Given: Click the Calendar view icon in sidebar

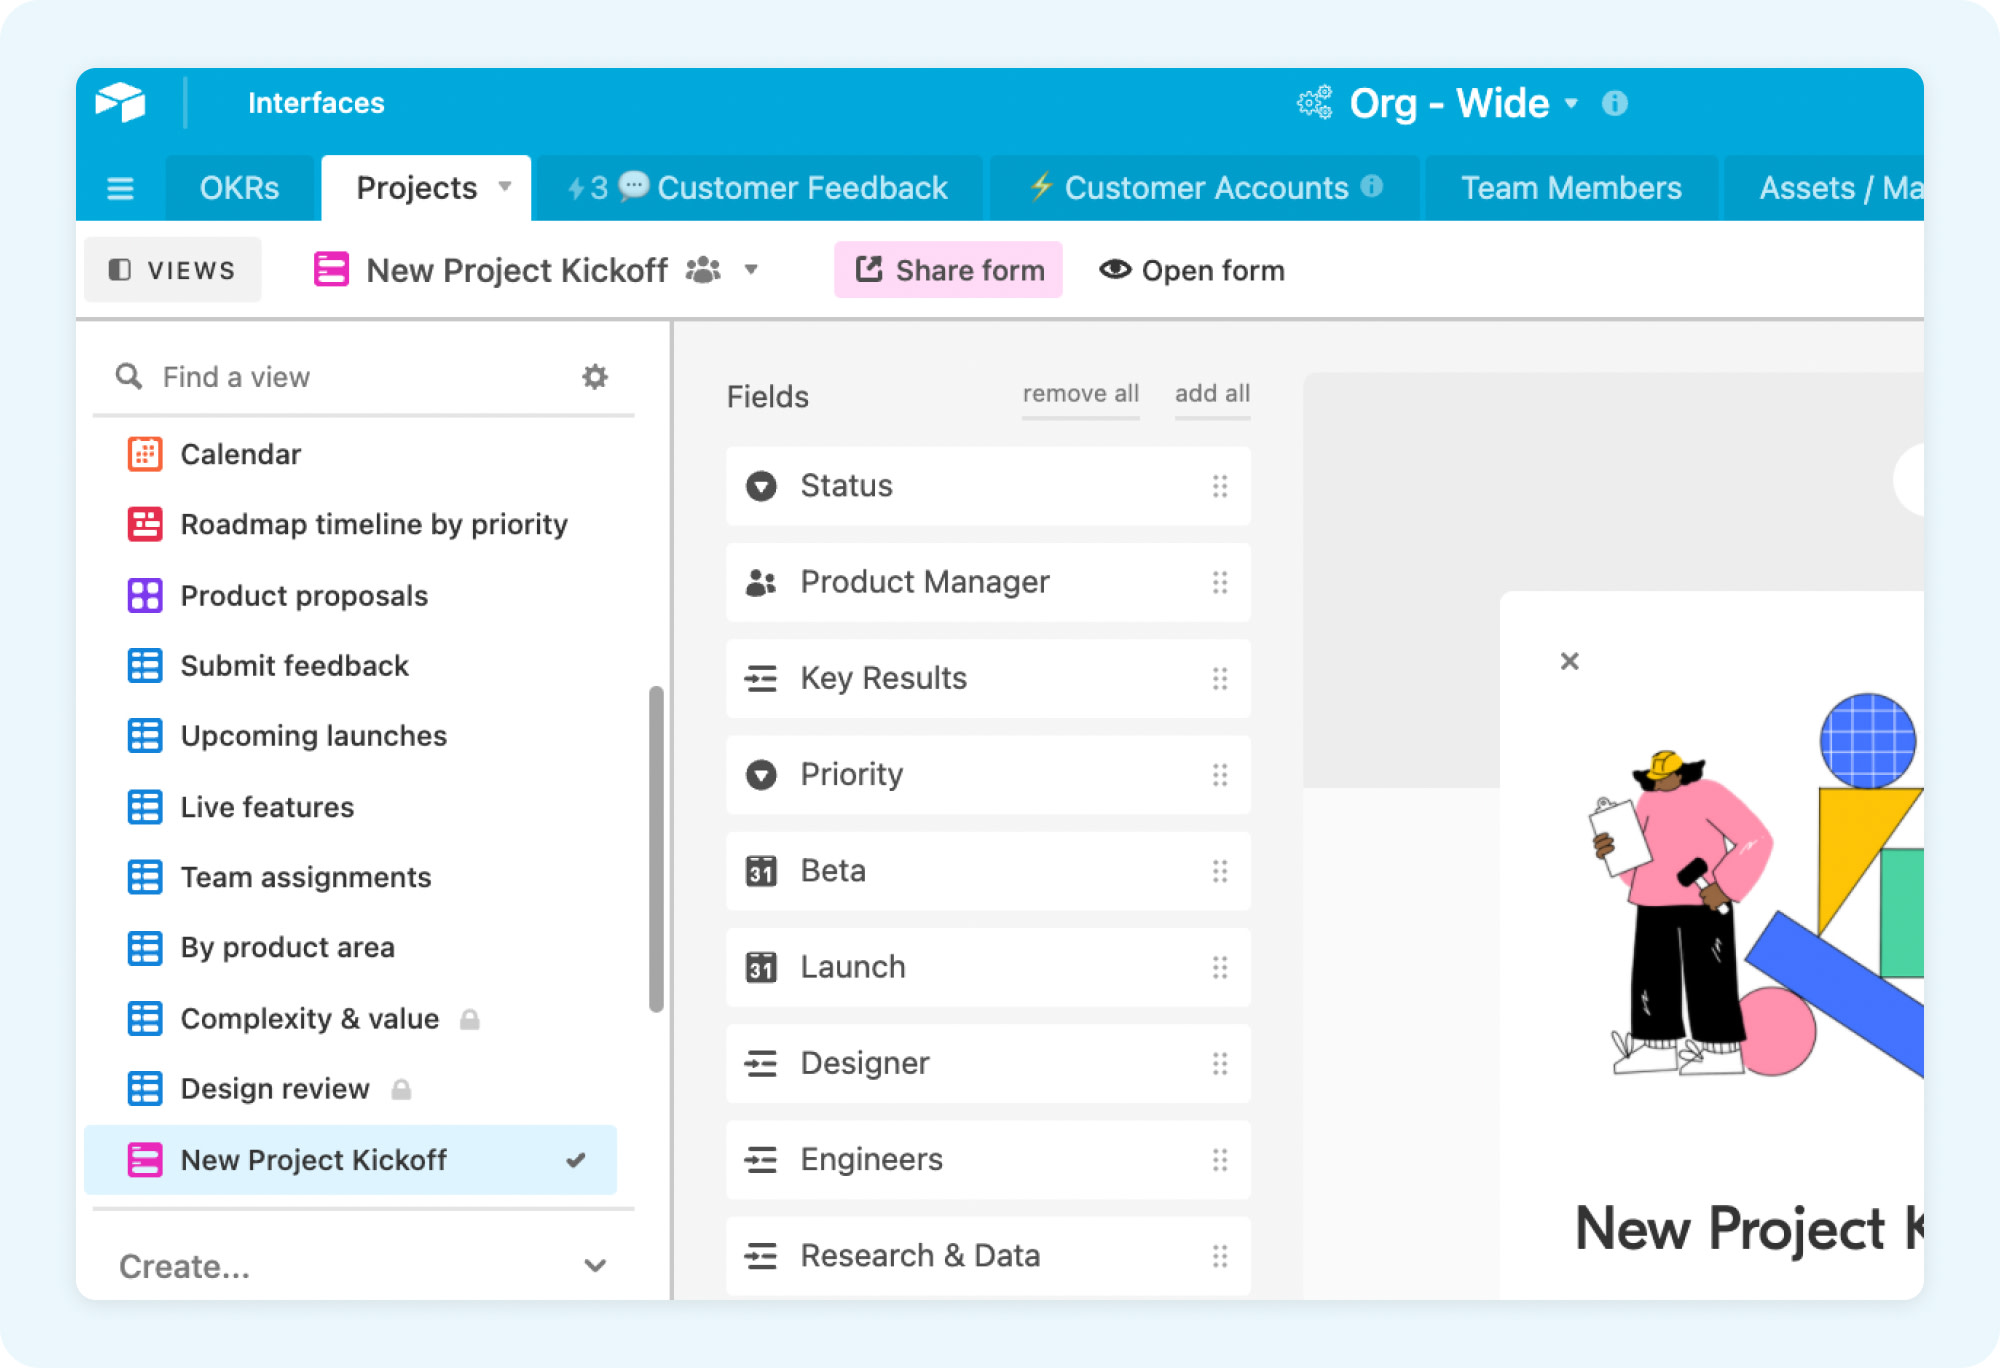Looking at the screenshot, I should (145, 454).
